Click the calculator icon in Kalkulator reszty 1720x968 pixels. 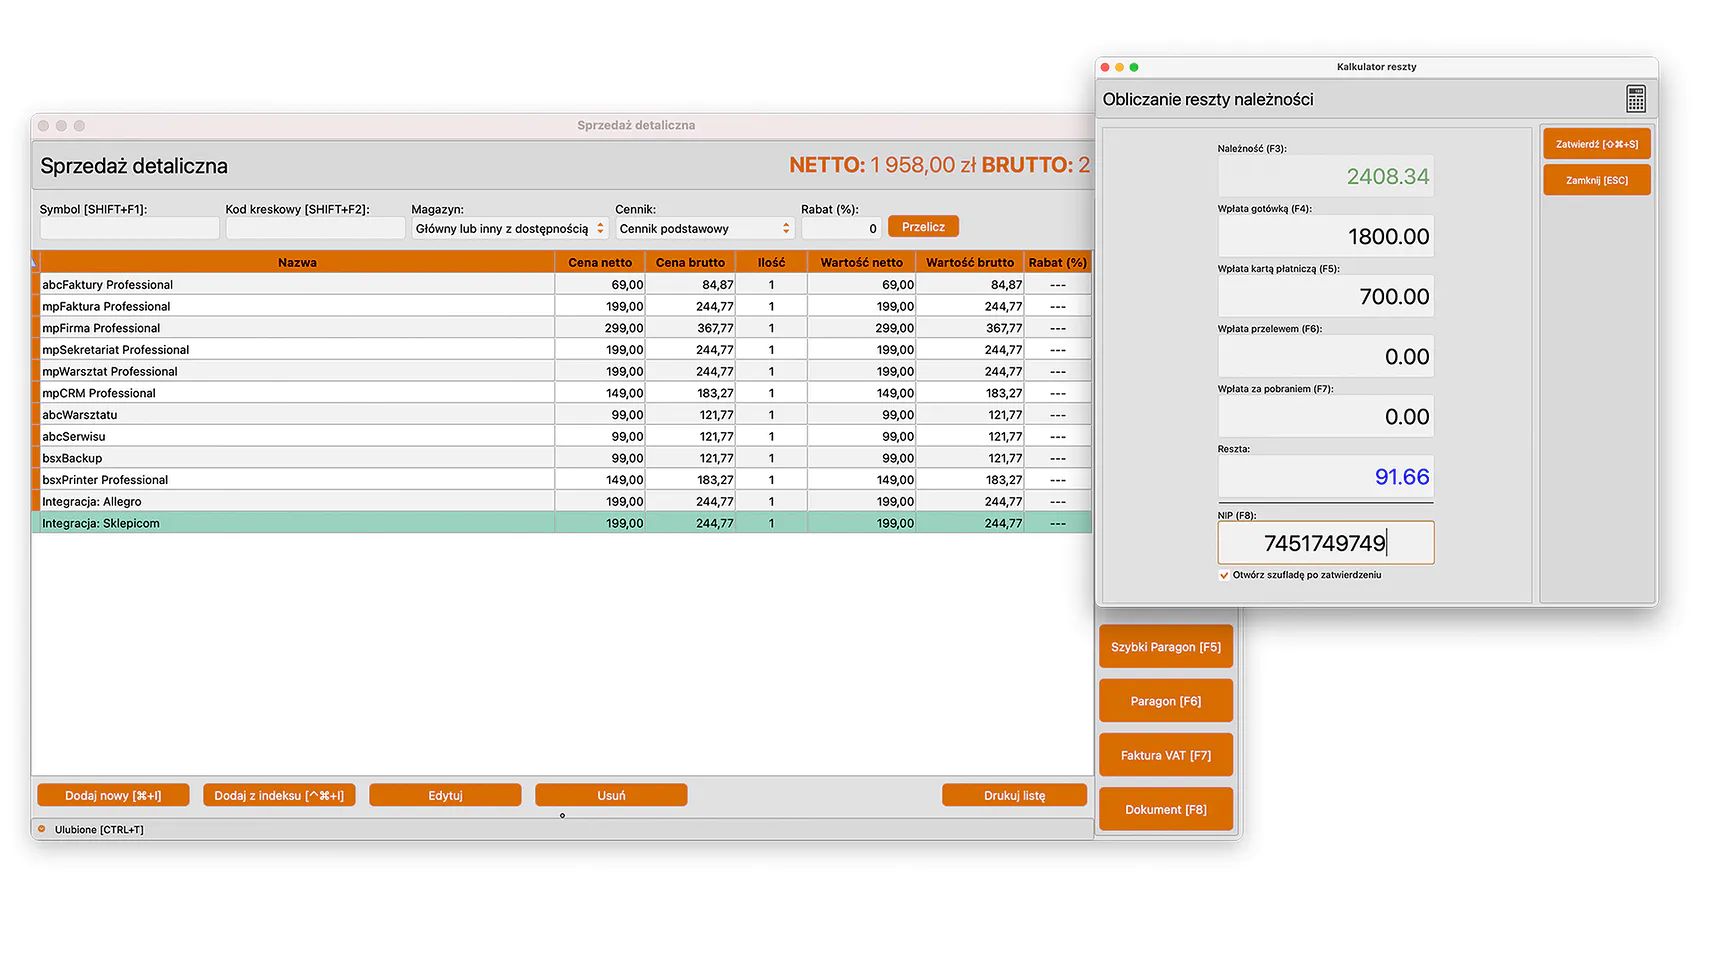(x=1635, y=99)
